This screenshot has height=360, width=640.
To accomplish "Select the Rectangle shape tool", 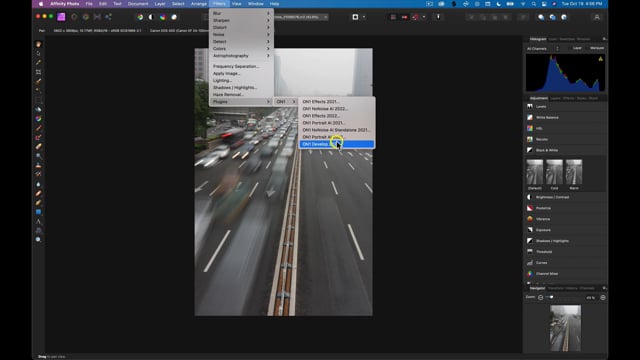I will point(38,212).
